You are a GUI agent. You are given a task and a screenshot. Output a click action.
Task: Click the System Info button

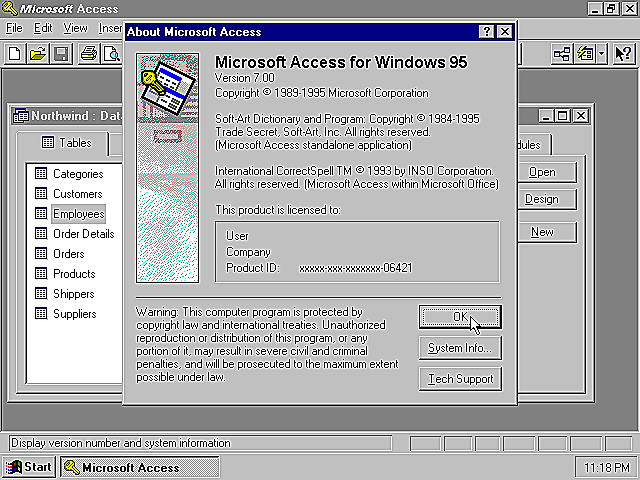click(x=460, y=348)
